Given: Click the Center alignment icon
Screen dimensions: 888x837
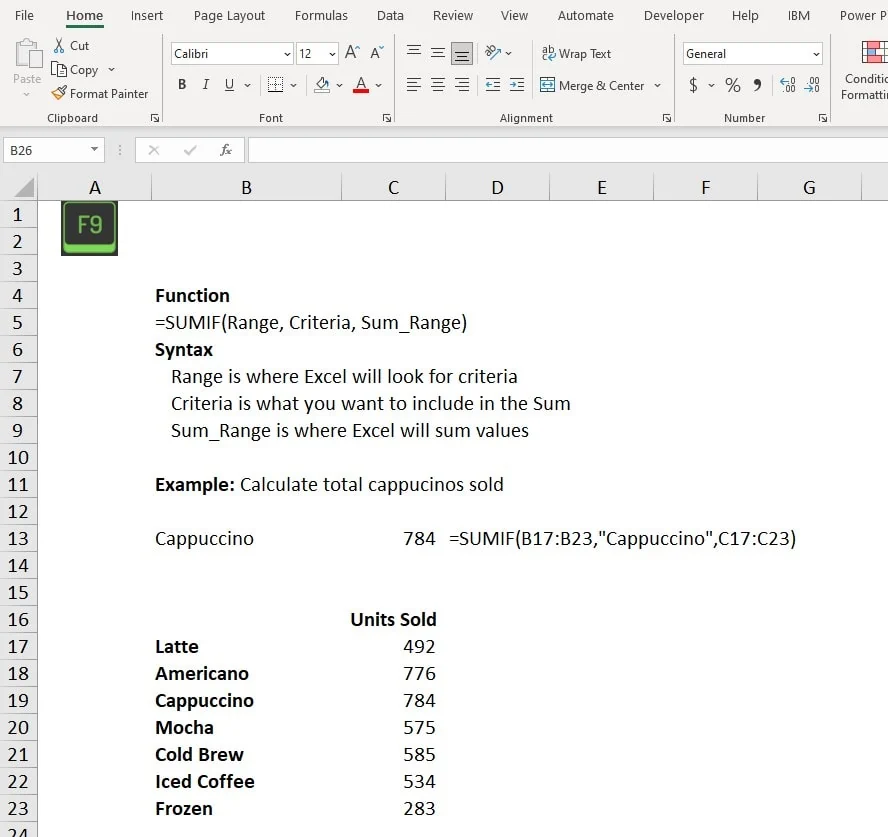Looking at the screenshot, I should pos(435,85).
